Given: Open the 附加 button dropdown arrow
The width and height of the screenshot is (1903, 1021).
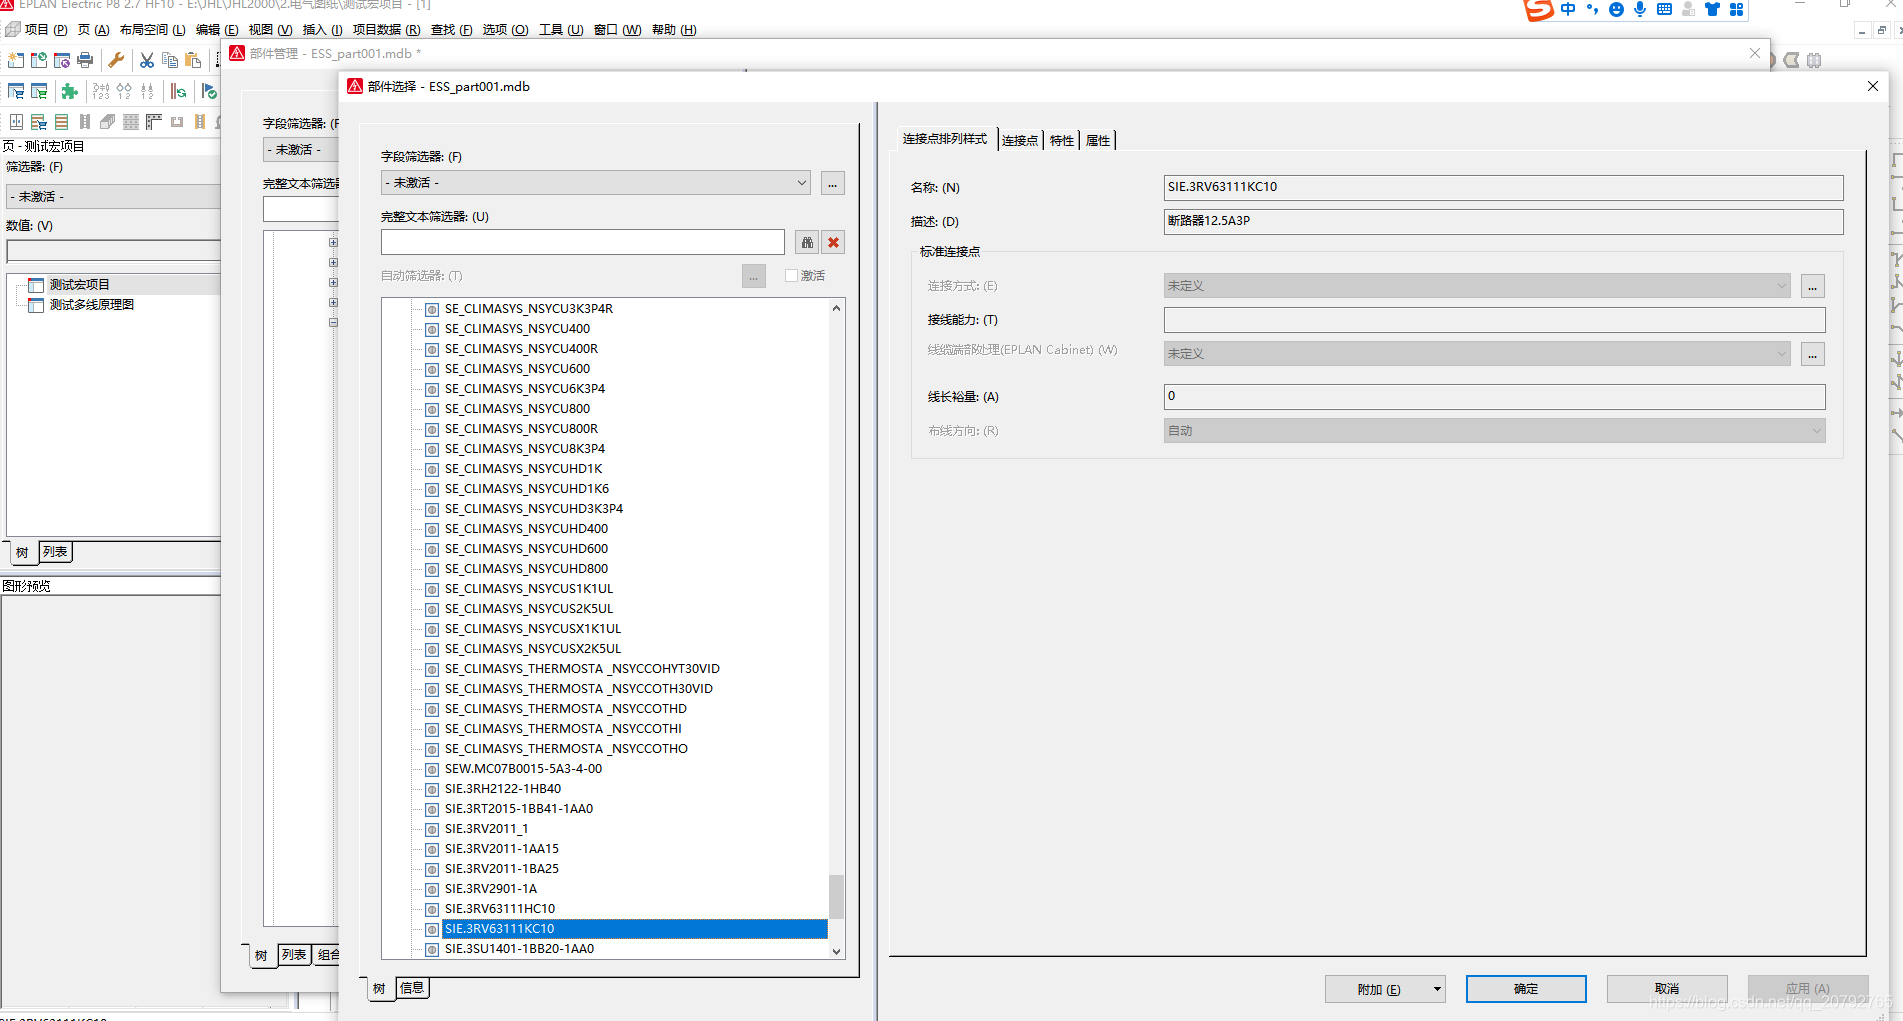Looking at the screenshot, I should 1437,989.
